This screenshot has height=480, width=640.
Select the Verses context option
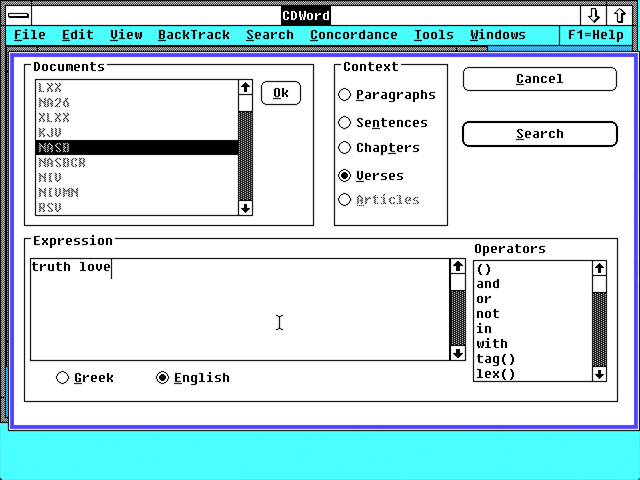tap(371, 176)
